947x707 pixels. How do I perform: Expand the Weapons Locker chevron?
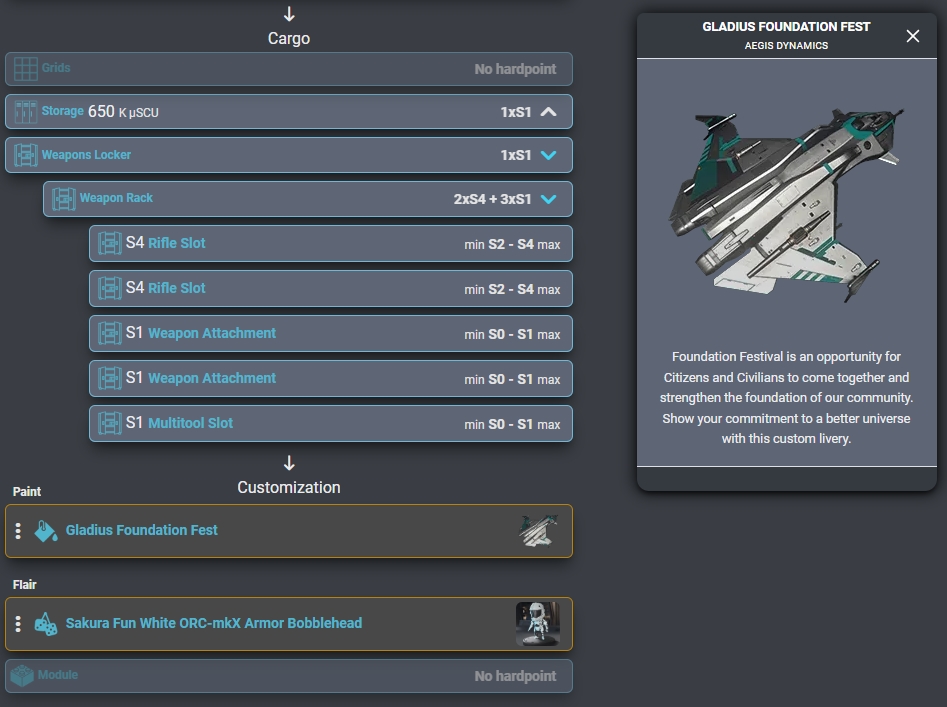[548, 155]
